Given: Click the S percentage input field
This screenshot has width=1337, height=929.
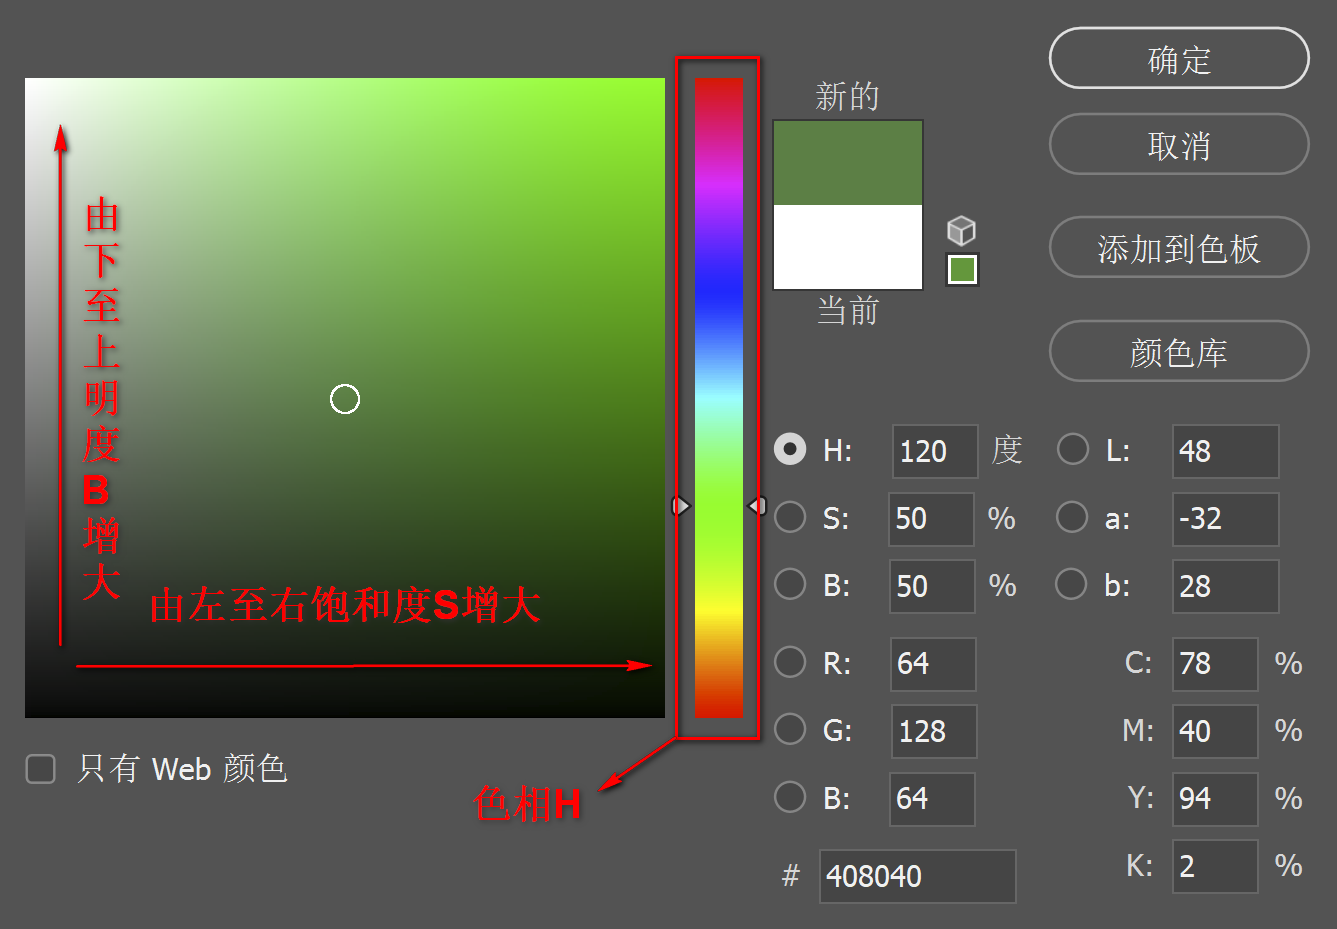Looking at the screenshot, I should [x=930, y=519].
